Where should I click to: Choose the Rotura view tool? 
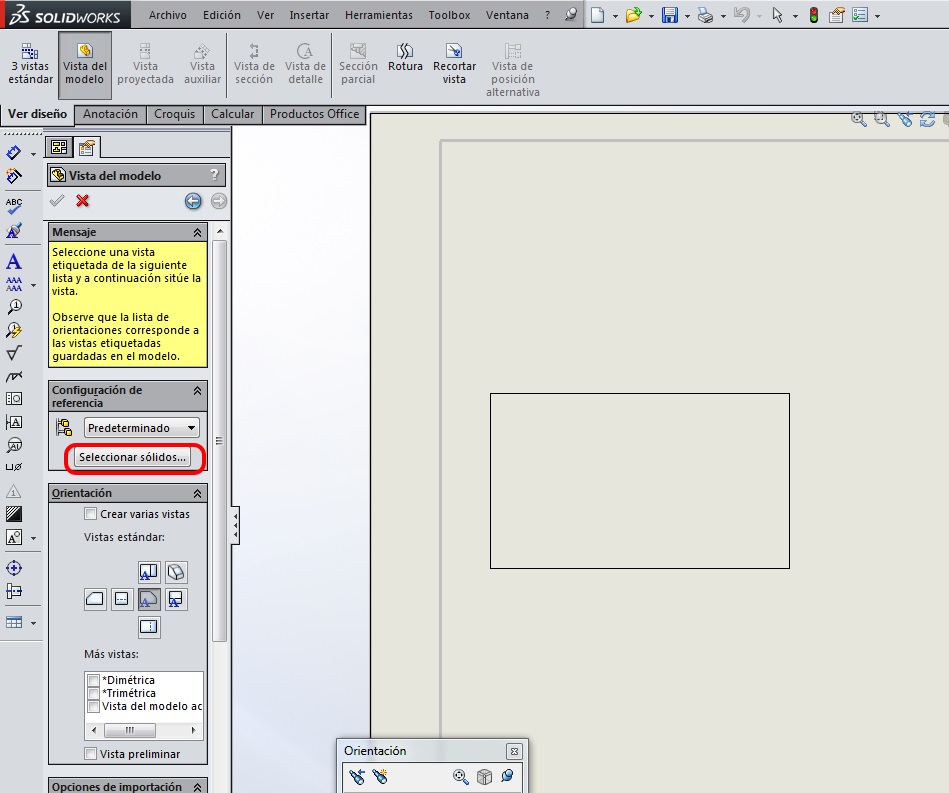405,58
